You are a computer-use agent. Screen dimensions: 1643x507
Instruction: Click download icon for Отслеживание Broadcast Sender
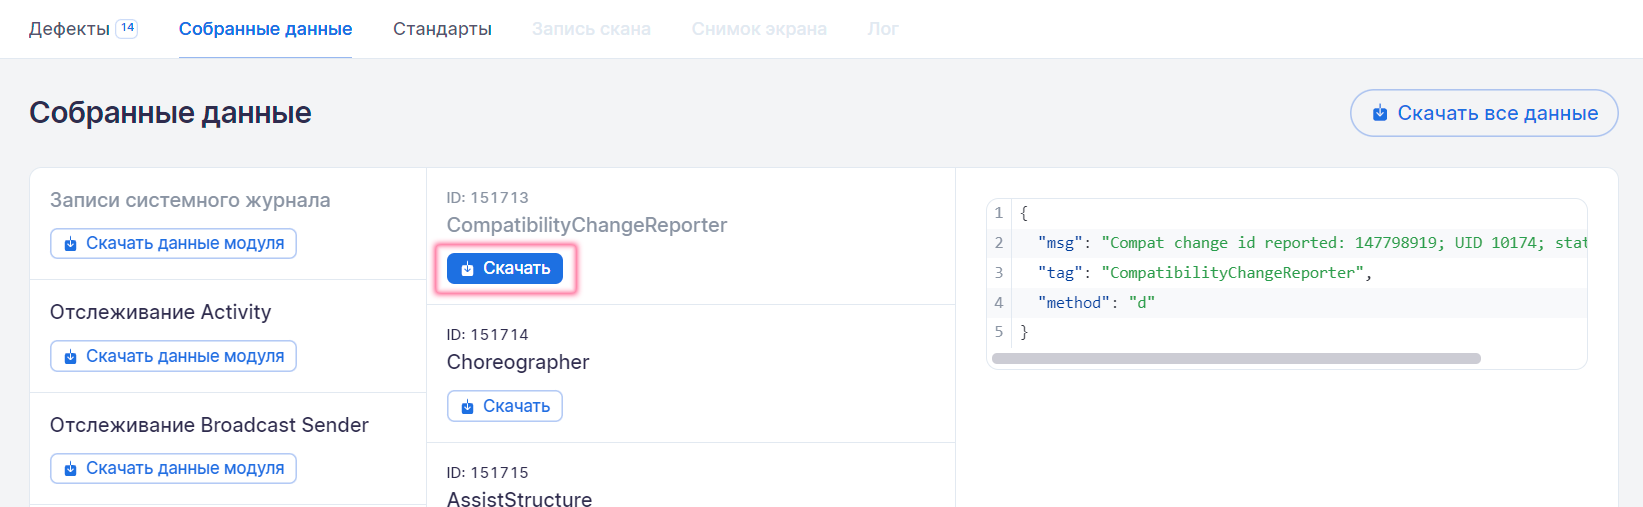coord(70,469)
